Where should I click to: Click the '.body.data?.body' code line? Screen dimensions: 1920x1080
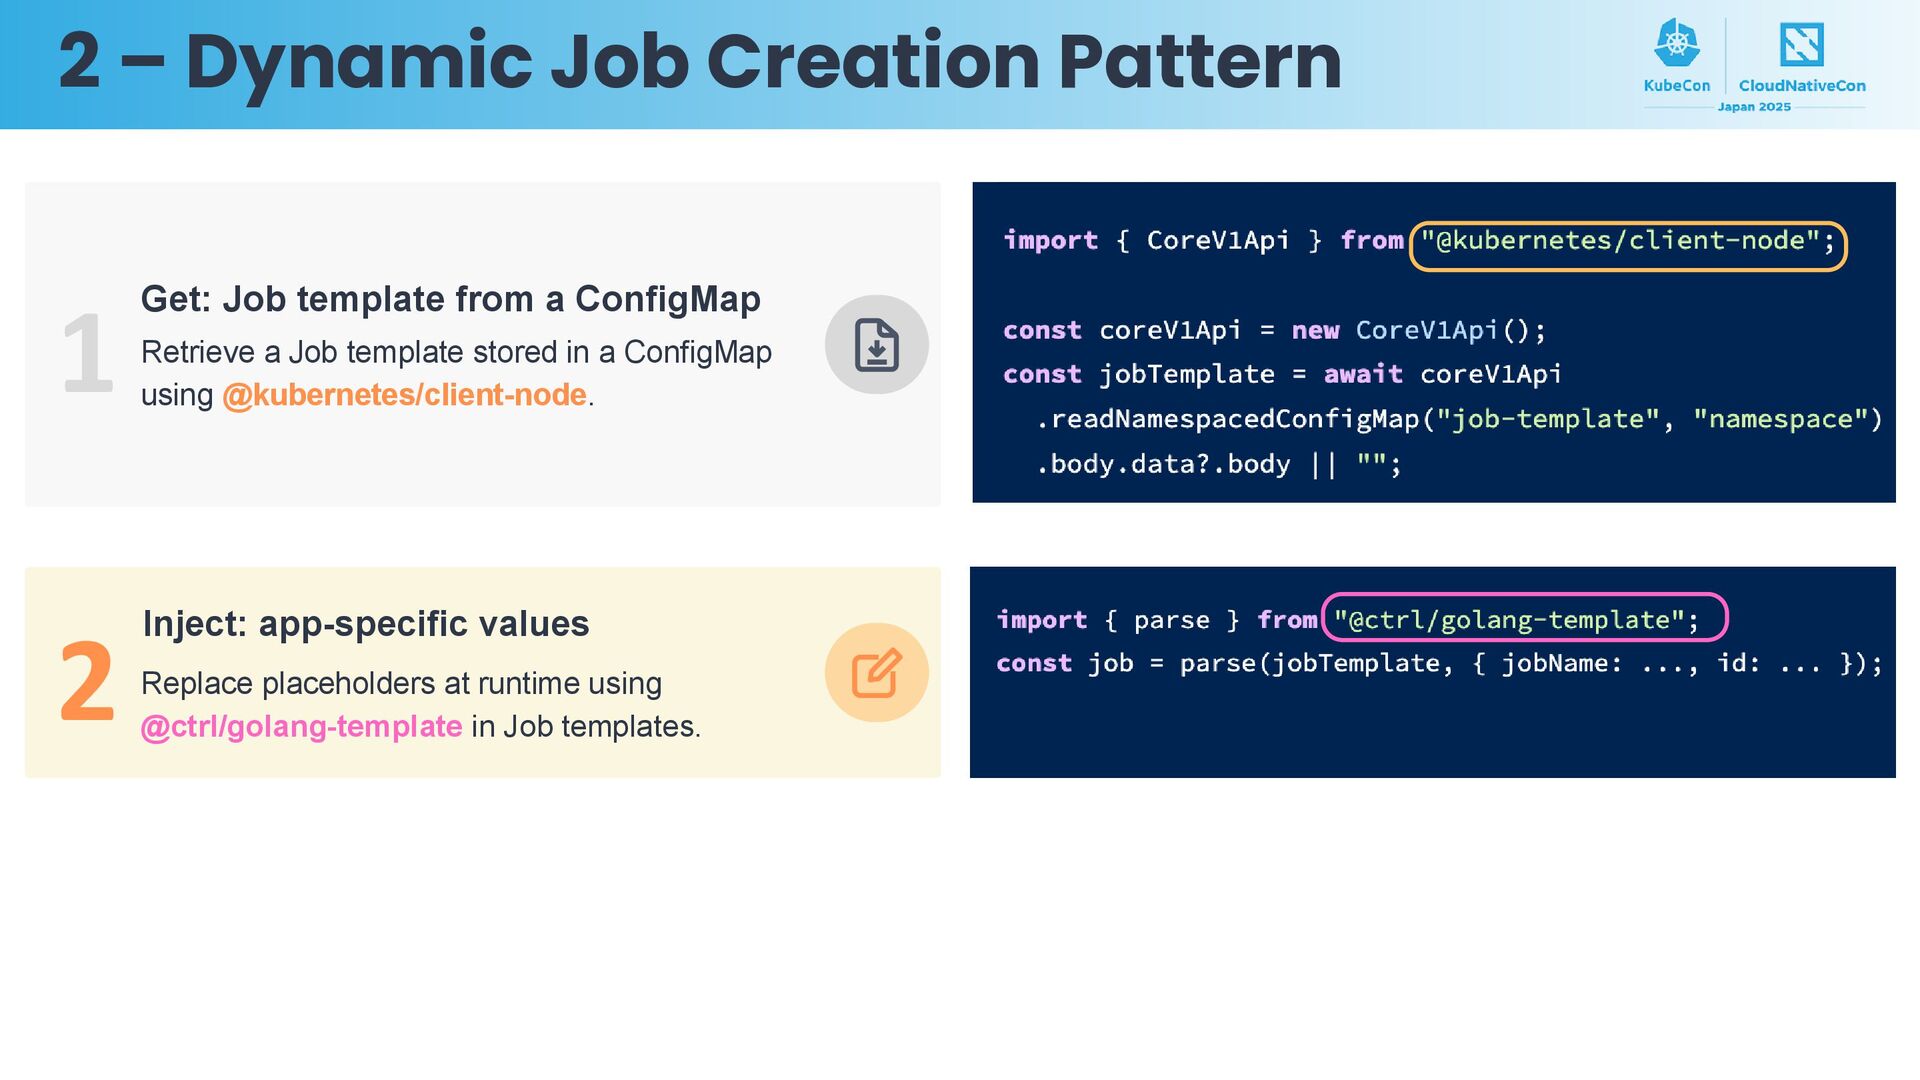point(1218,465)
